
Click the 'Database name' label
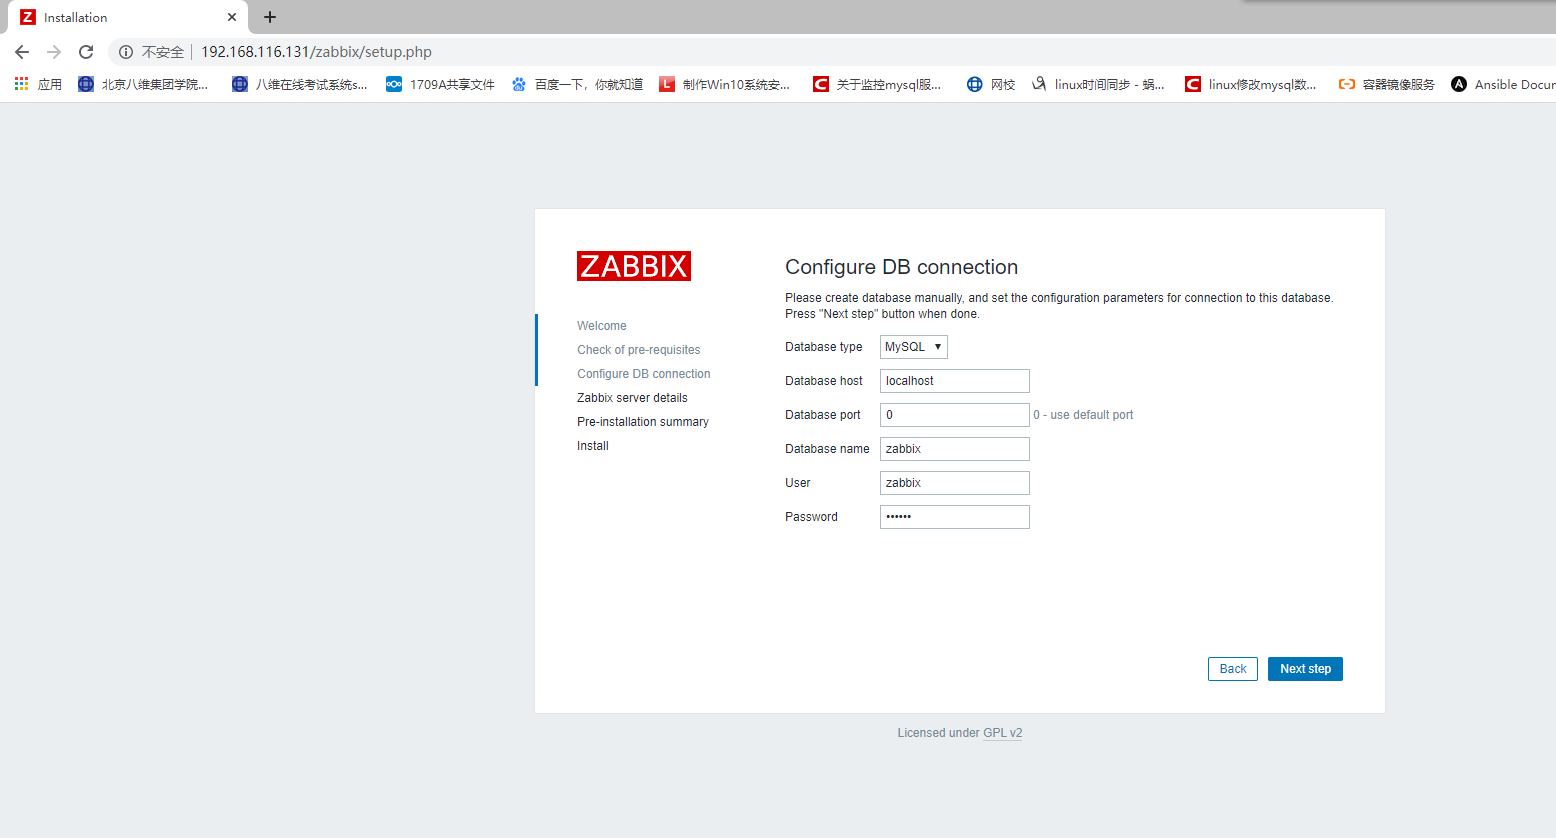(x=827, y=449)
